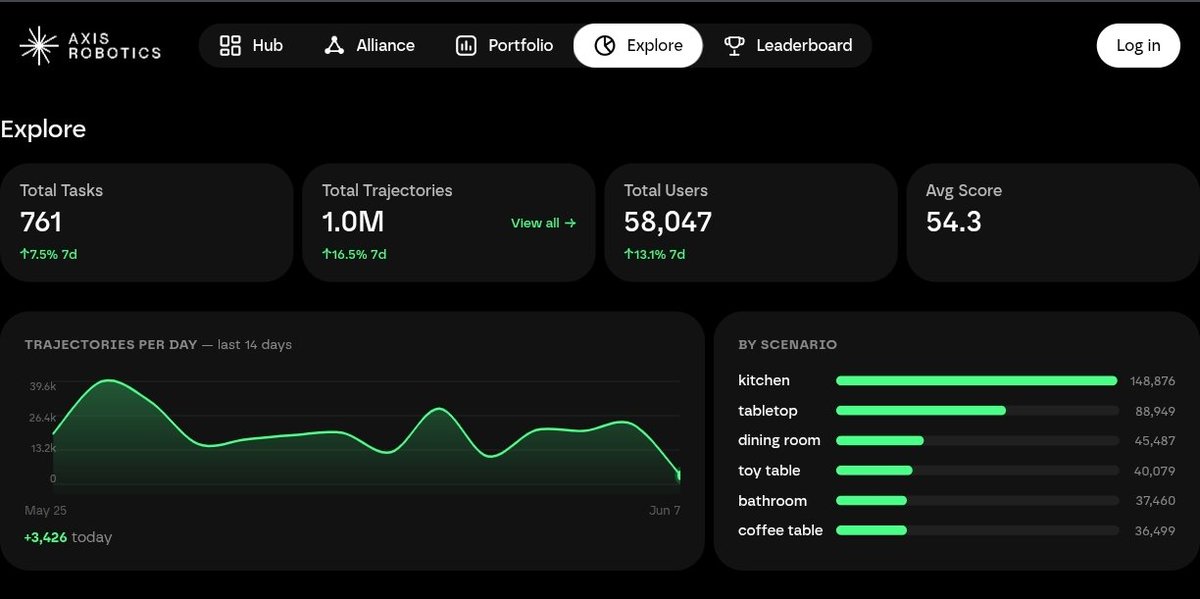The image size is (1200, 599).
Task: Open the Alliance tab
Action: [x=369, y=45]
